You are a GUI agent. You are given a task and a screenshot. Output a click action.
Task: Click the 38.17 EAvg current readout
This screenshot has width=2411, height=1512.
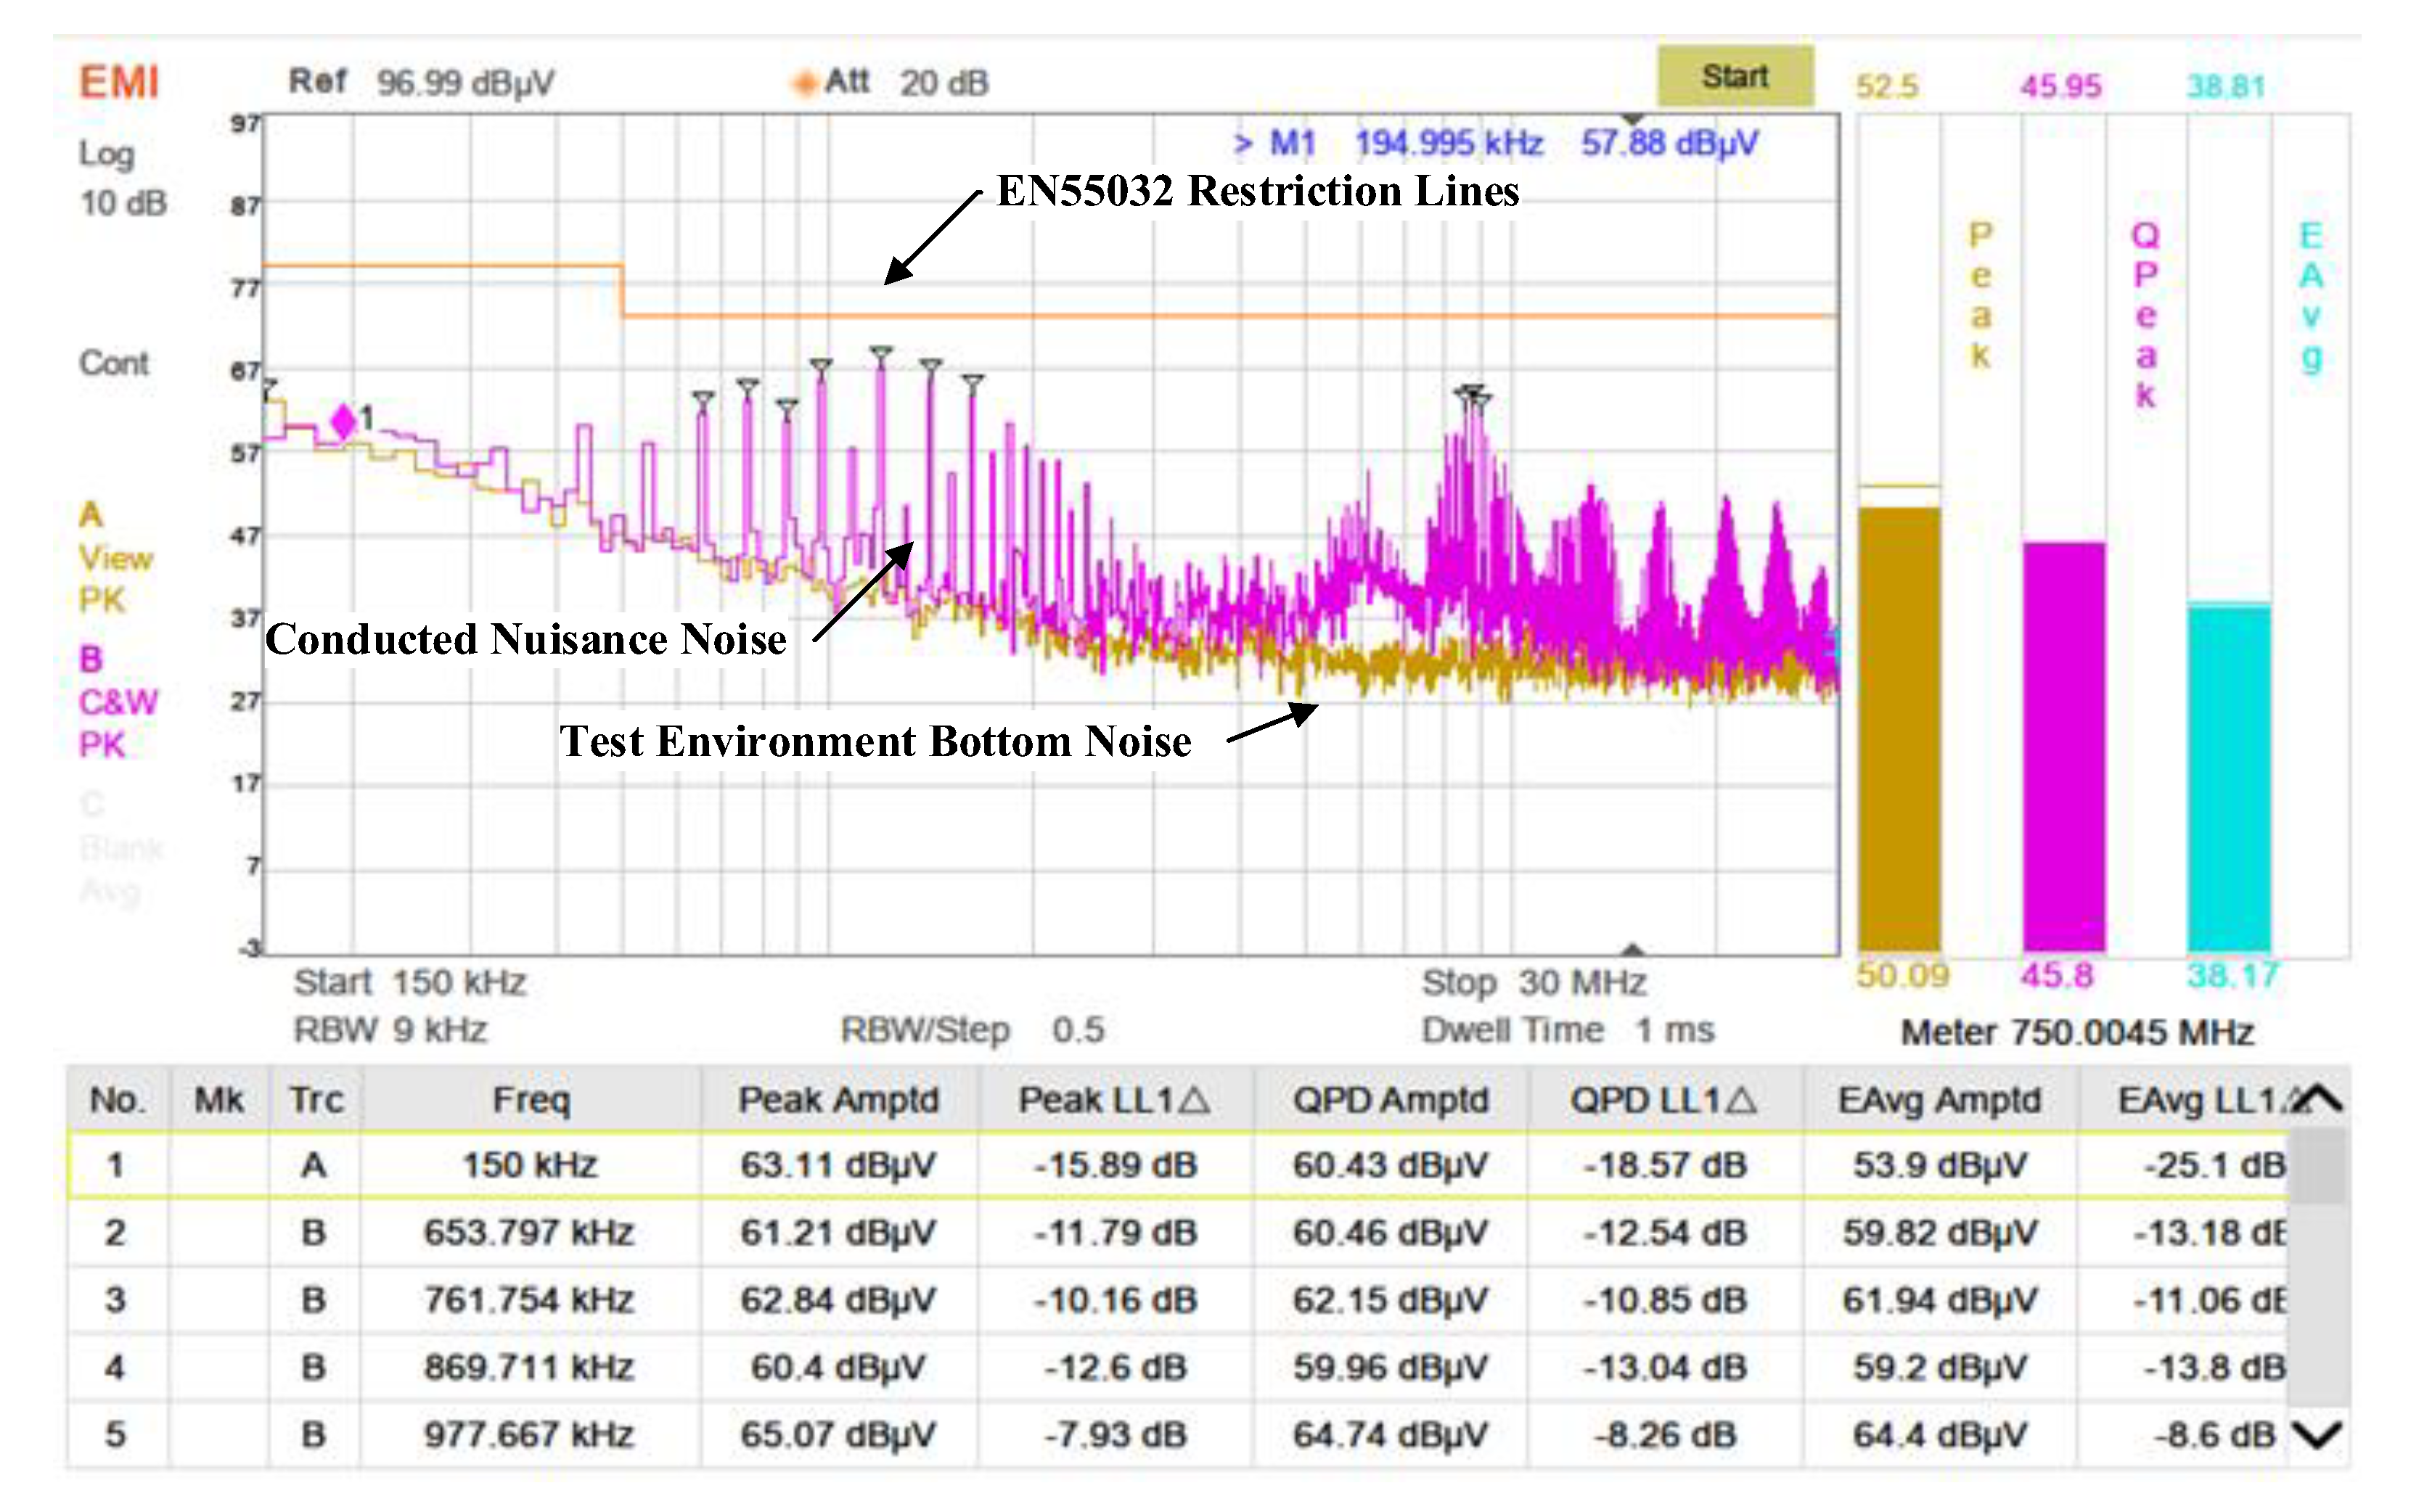click(2232, 975)
